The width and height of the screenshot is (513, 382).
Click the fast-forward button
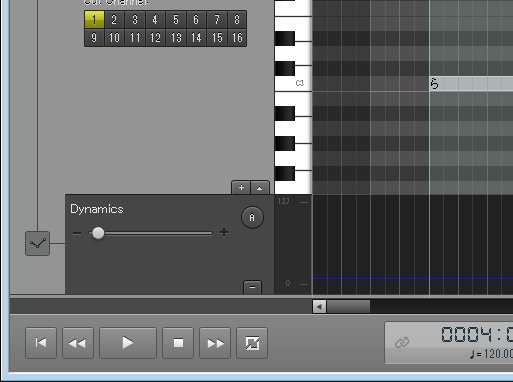[215, 343]
